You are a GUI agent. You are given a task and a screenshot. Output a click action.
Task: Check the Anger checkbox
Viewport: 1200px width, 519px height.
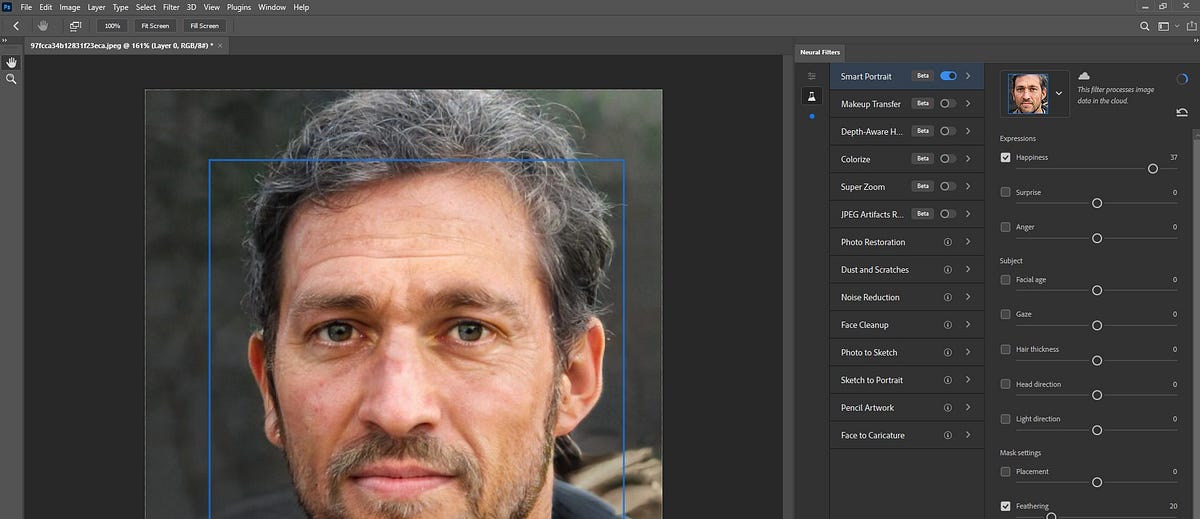(x=1005, y=227)
